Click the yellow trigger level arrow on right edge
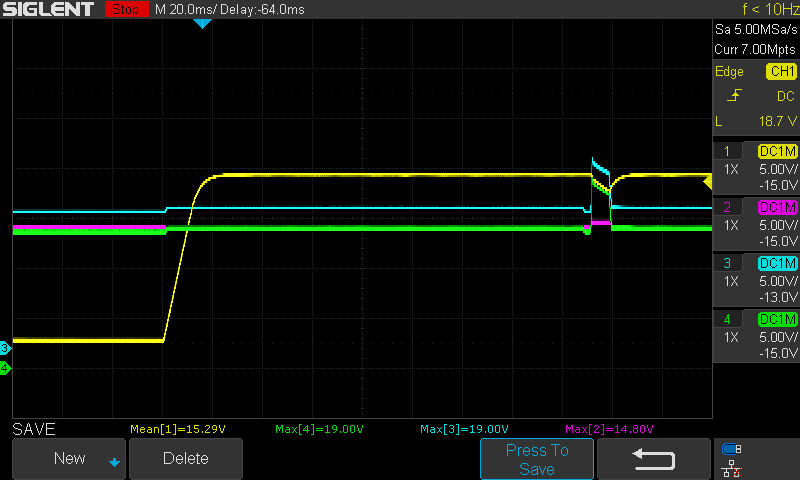This screenshot has height=480, width=800. point(708,182)
